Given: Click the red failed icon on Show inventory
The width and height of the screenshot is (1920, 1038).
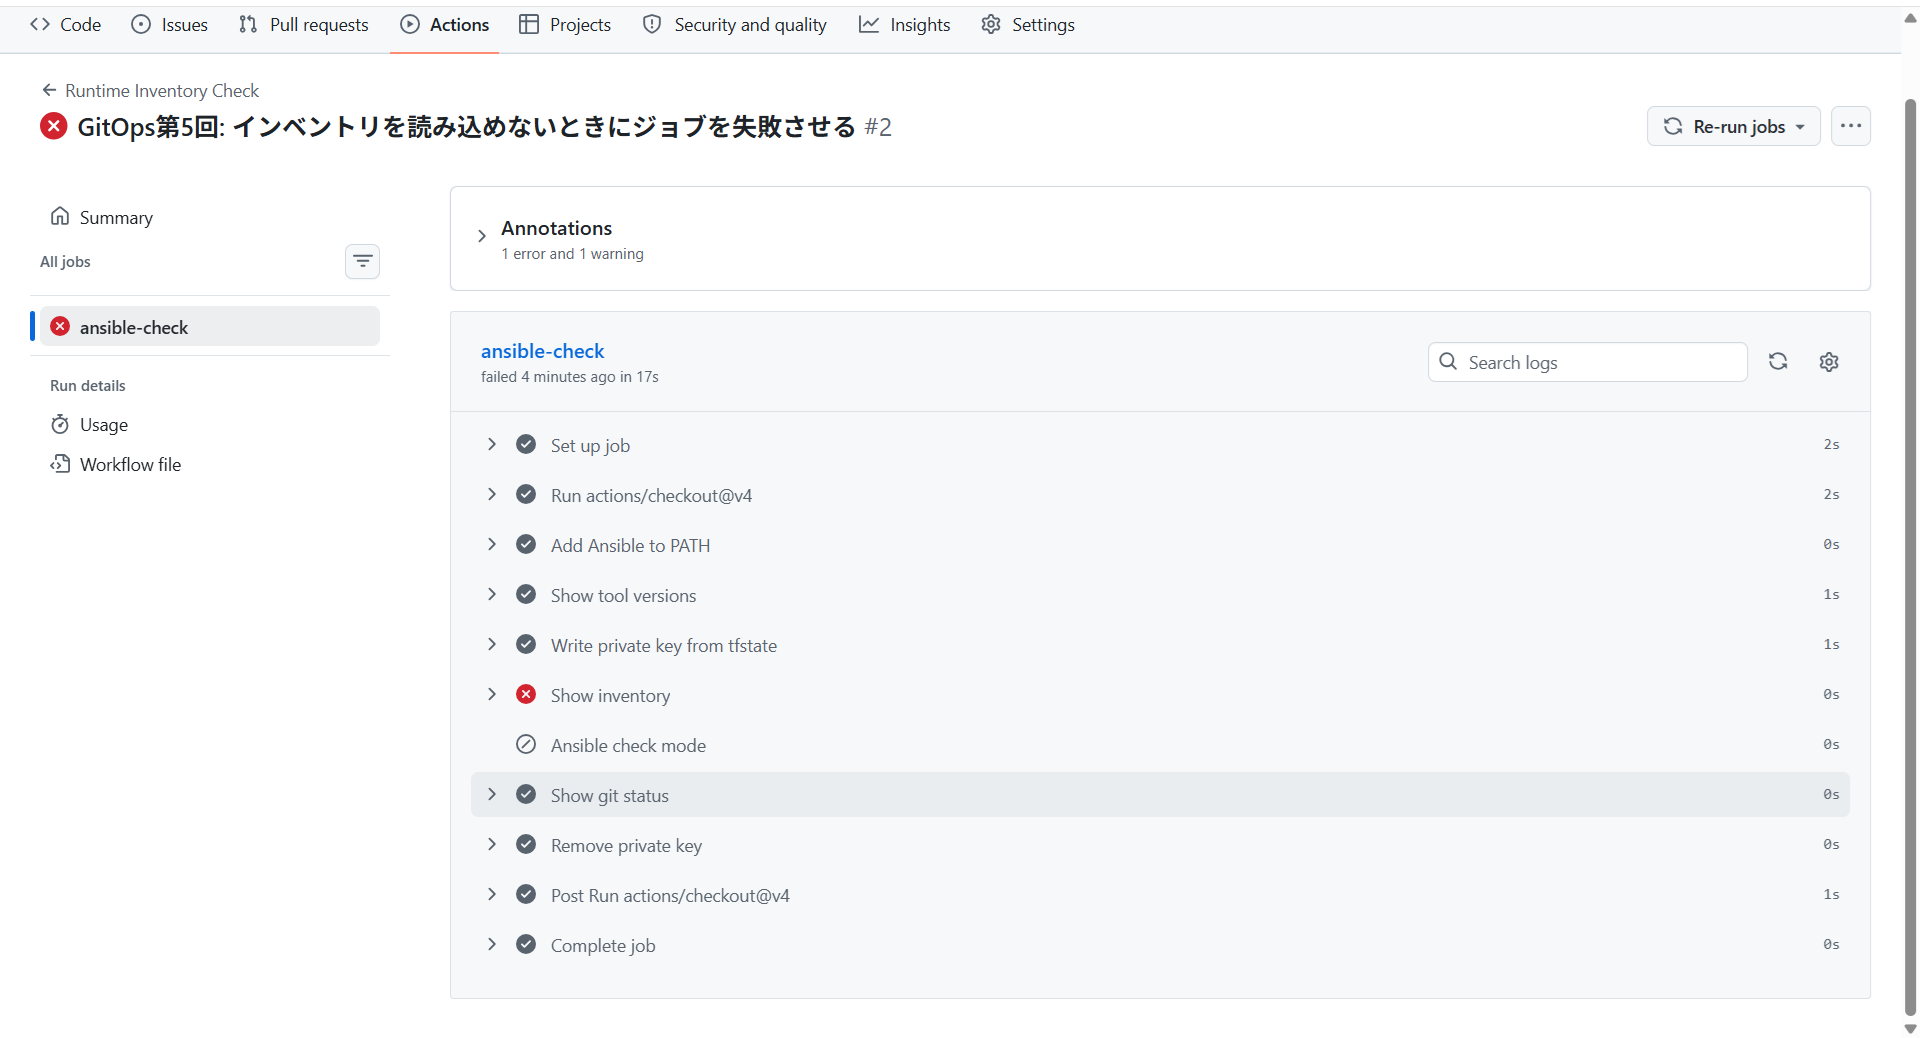Looking at the screenshot, I should click(526, 694).
